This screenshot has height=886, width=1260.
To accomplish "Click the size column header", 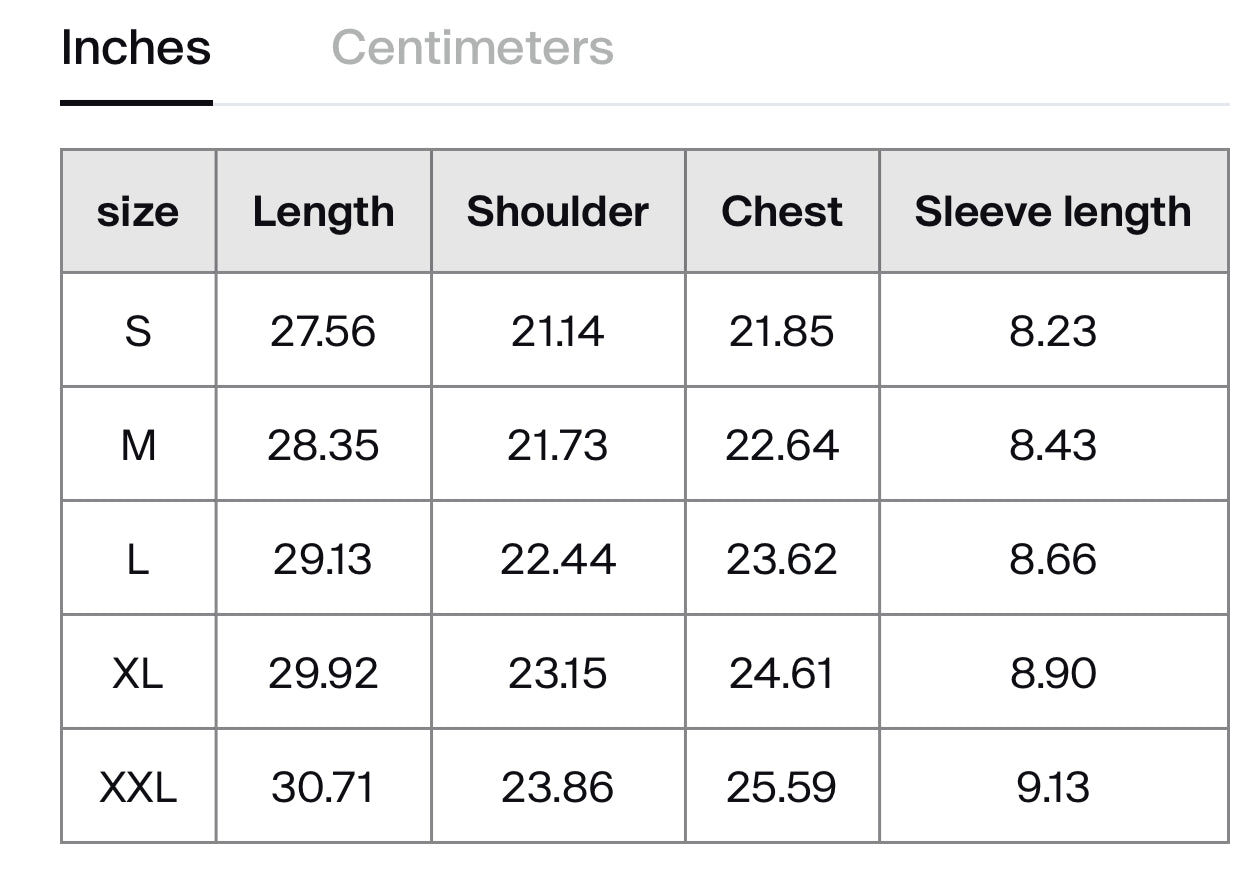I will tap(138, 212).
